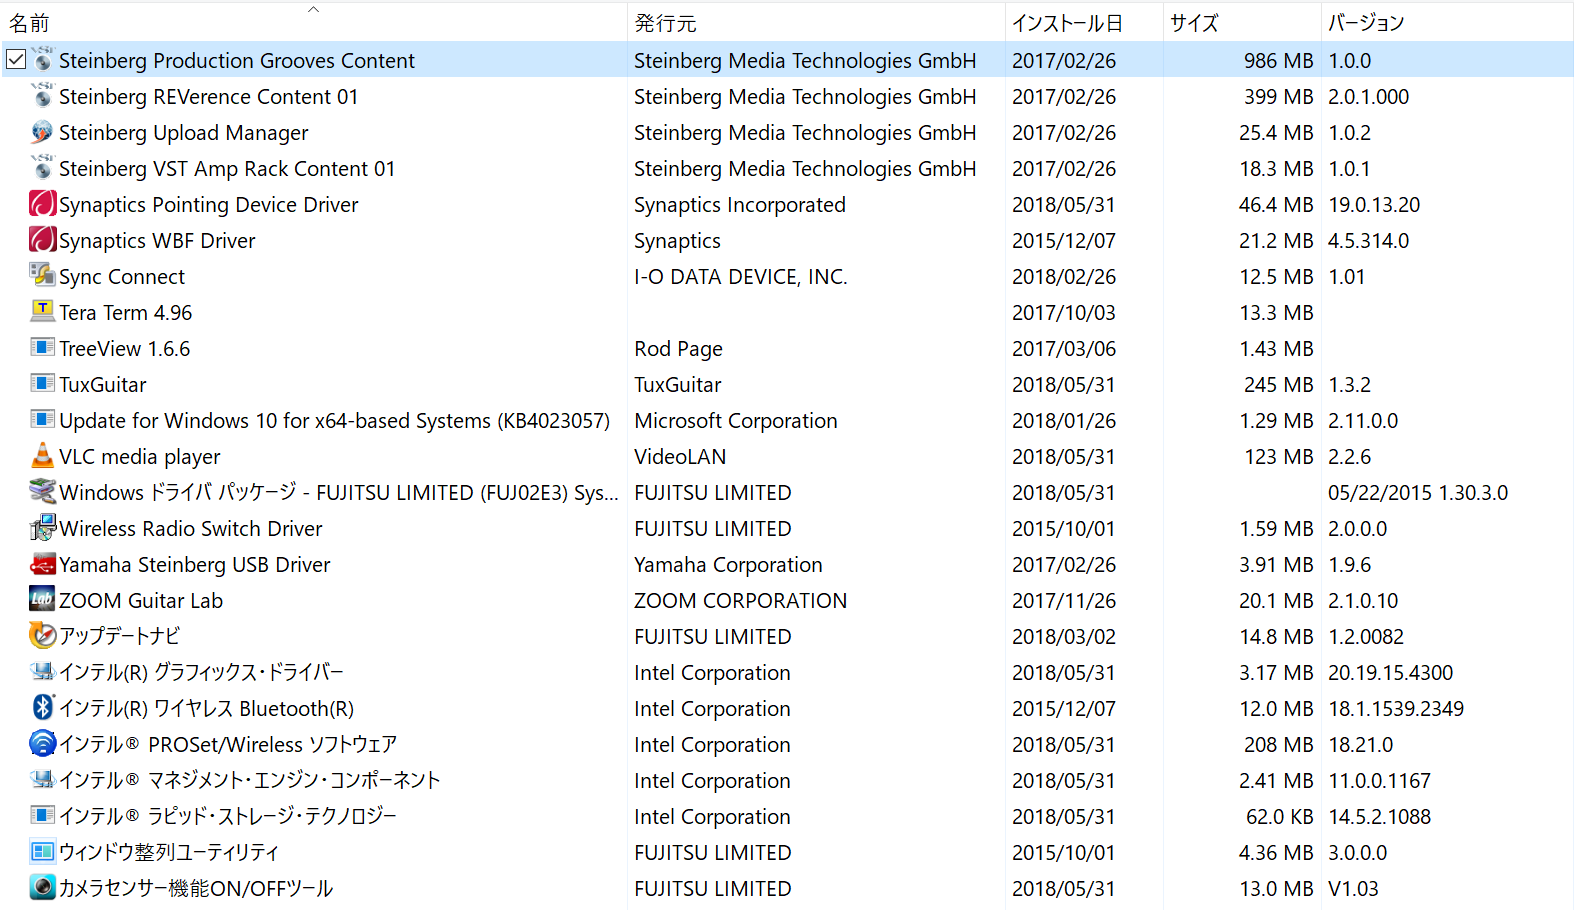Sort the list by 発行元 column

[665, 23]
